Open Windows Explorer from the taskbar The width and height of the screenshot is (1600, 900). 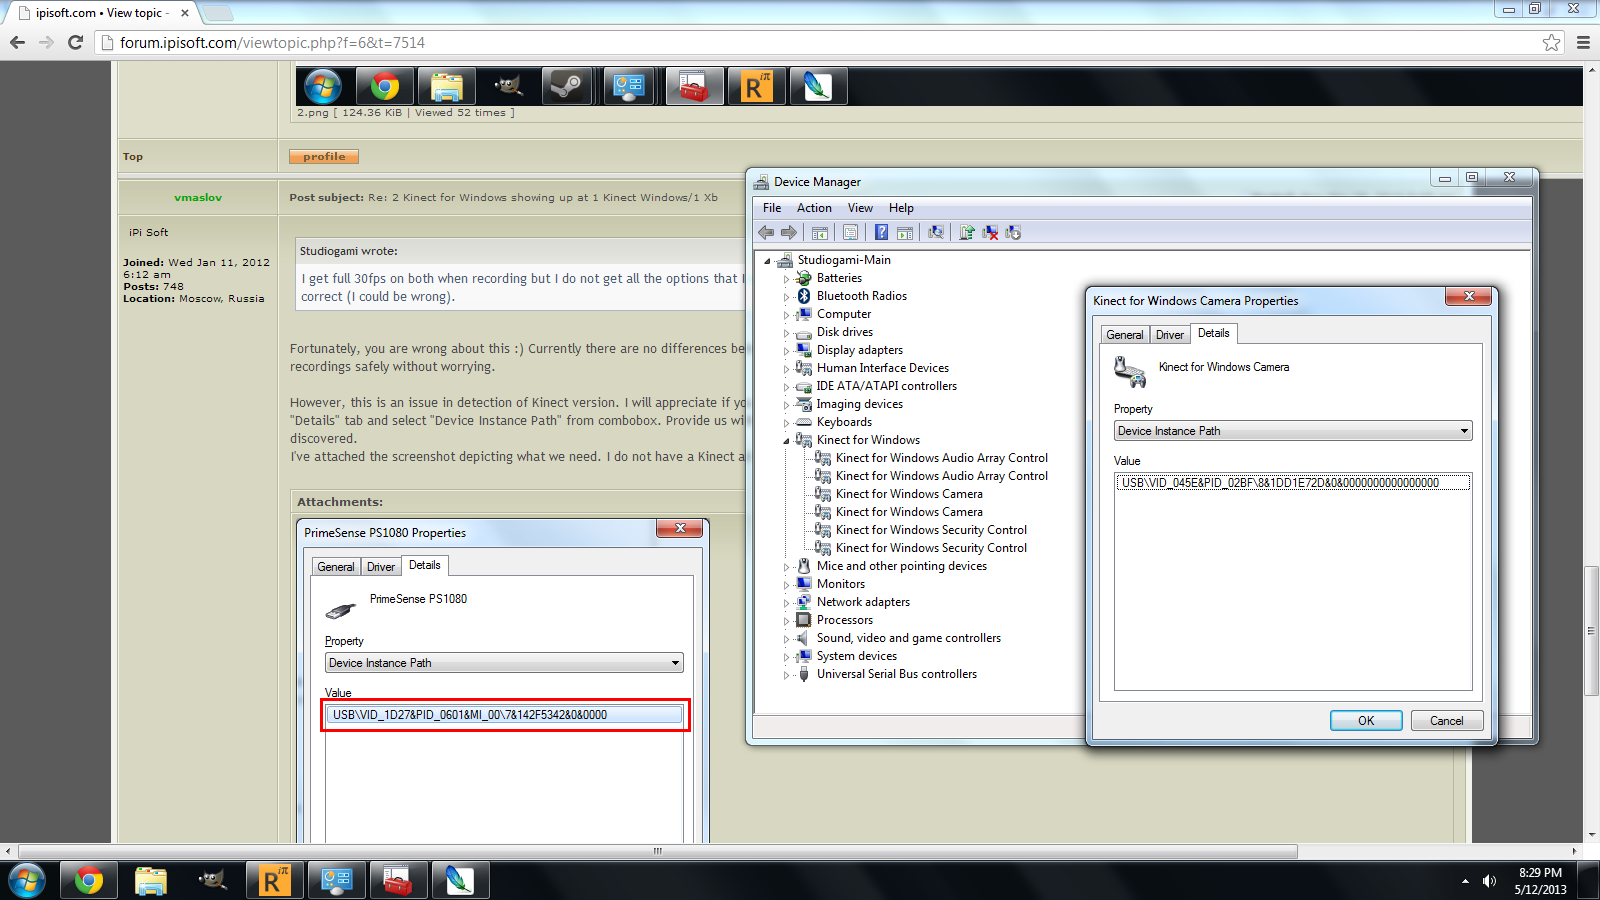click(150, 881)
